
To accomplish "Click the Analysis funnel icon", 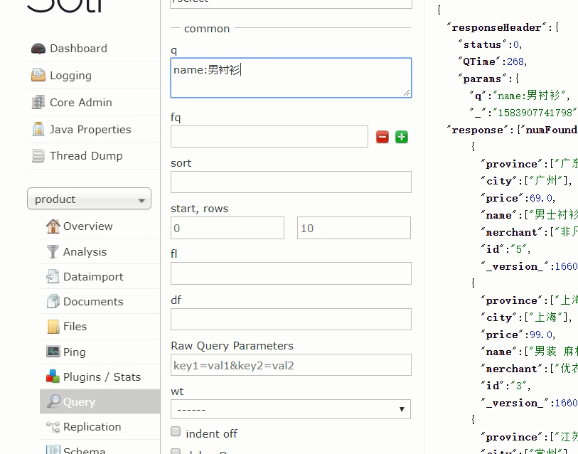I will tap(53, 252).
